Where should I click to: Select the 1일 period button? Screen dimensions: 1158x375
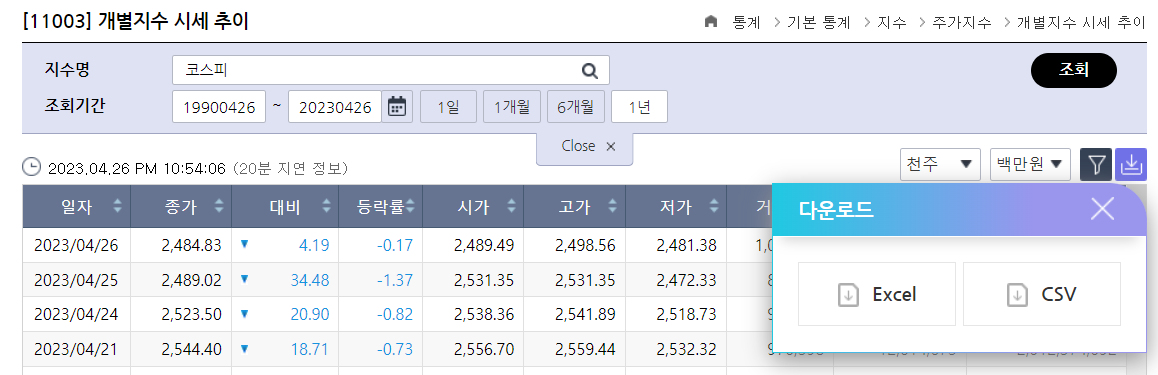[x=448, y=106]
